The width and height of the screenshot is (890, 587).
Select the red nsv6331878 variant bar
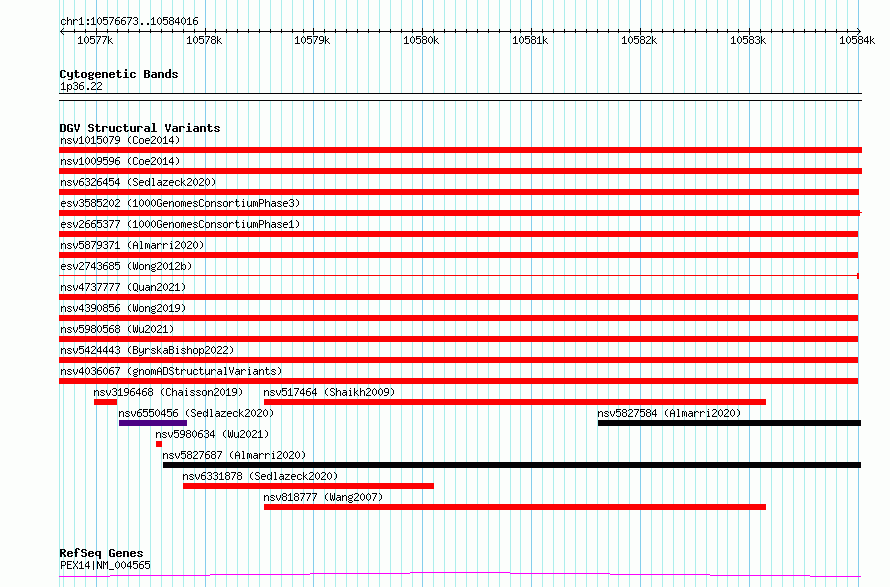pyautogui.click(x=308, y=486)
